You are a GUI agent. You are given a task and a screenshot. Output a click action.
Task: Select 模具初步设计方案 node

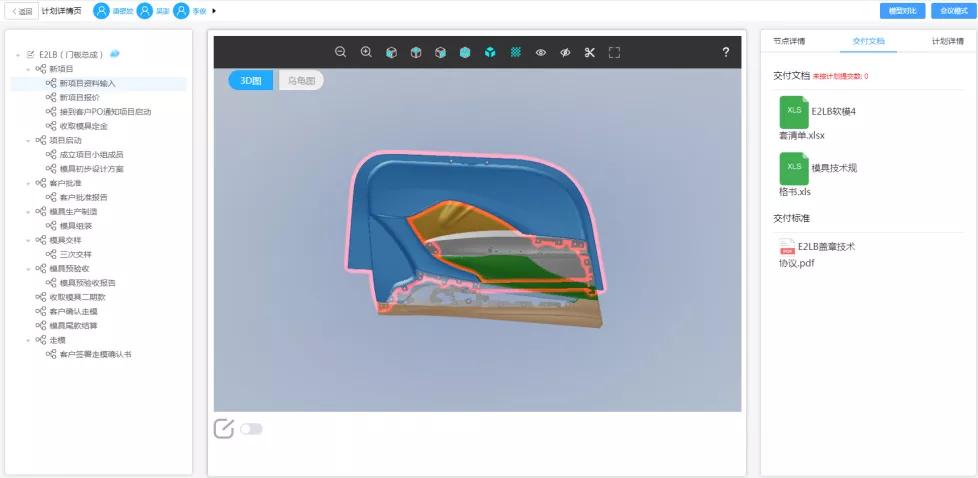(x=92, y=169)
